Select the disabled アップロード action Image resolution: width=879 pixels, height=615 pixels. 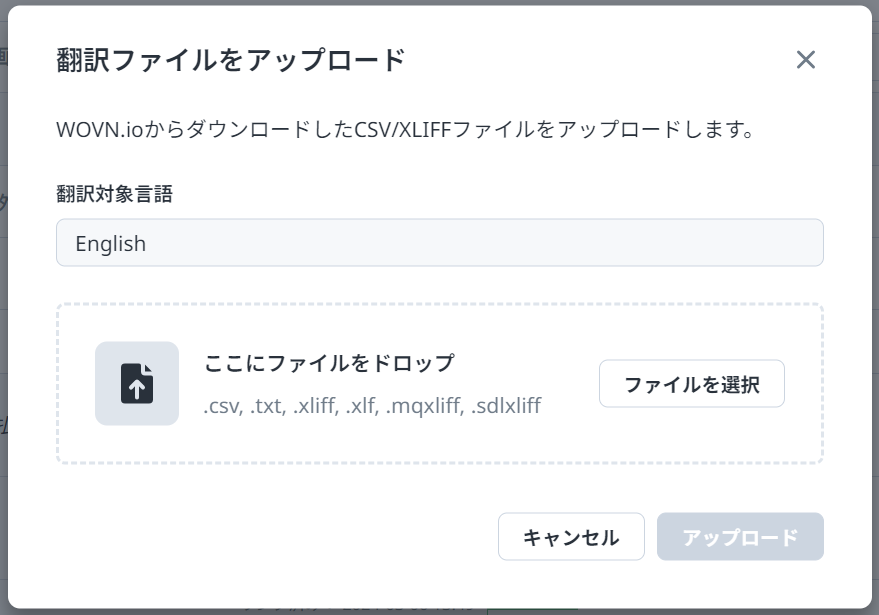pyautogui.click(x=740, y=536)
